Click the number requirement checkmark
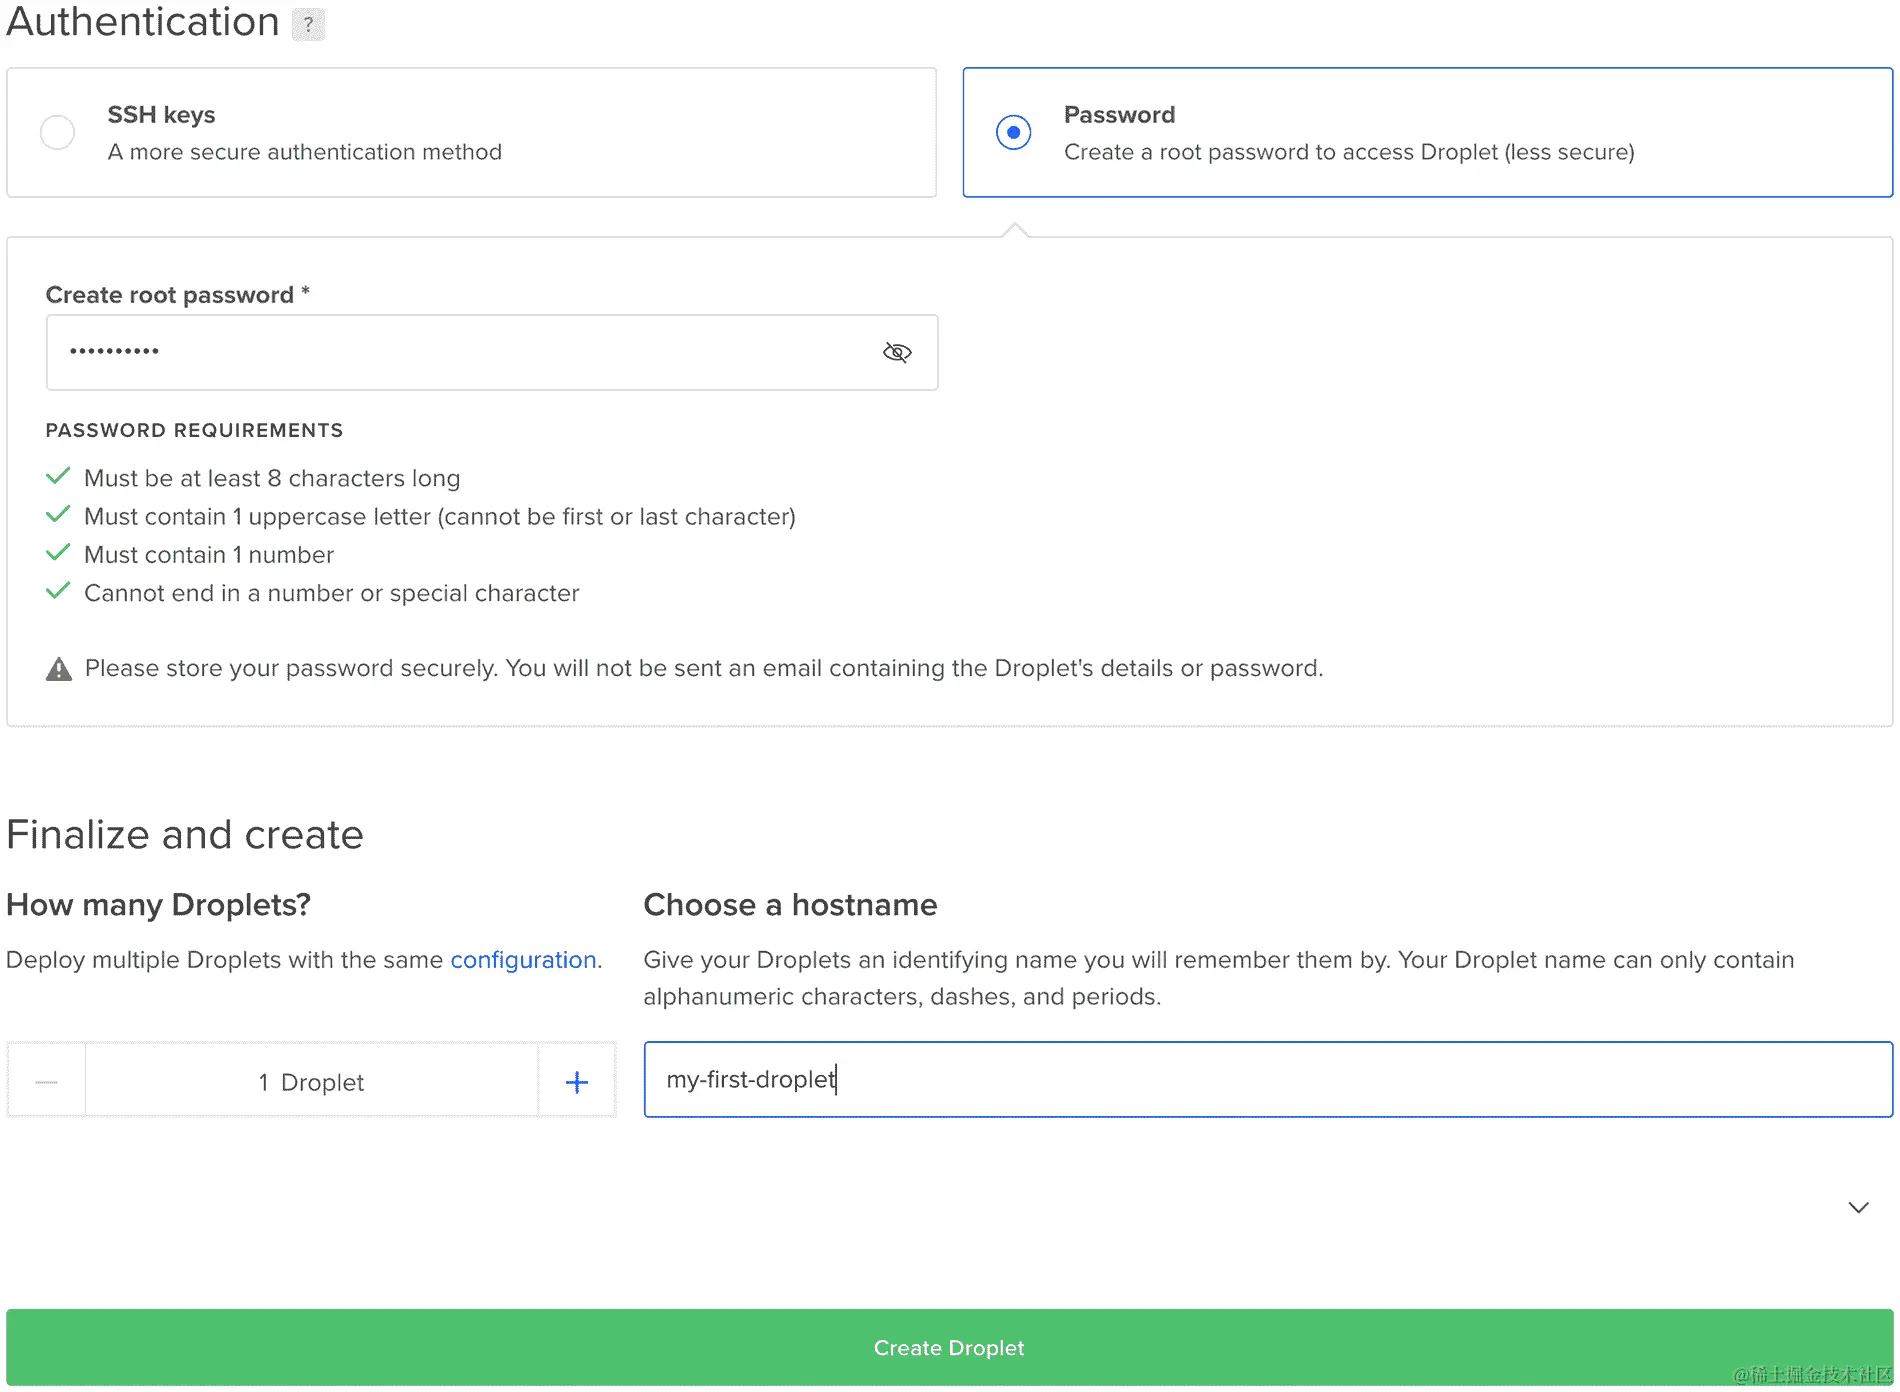This screenshot has width=1900, height=1392. point(58,553)
